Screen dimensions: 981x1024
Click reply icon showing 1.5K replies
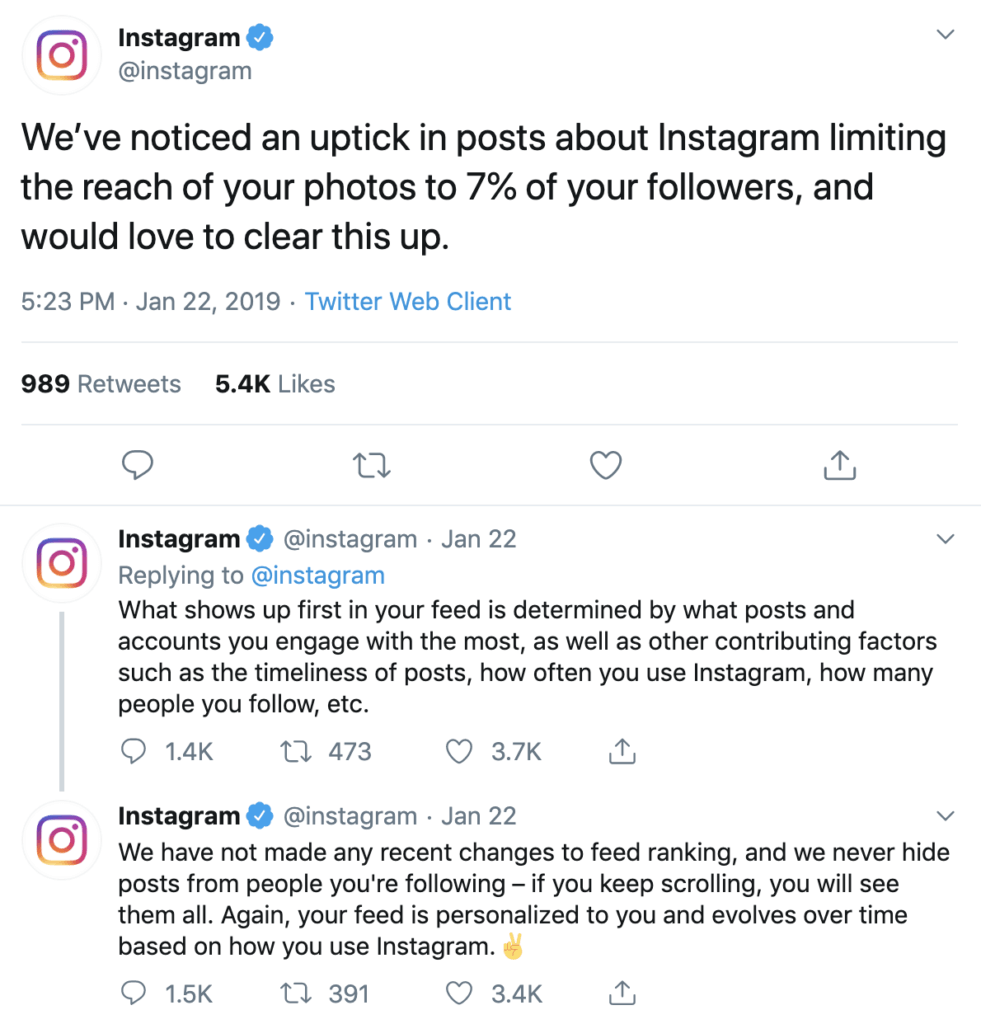(x=134, y=993)
